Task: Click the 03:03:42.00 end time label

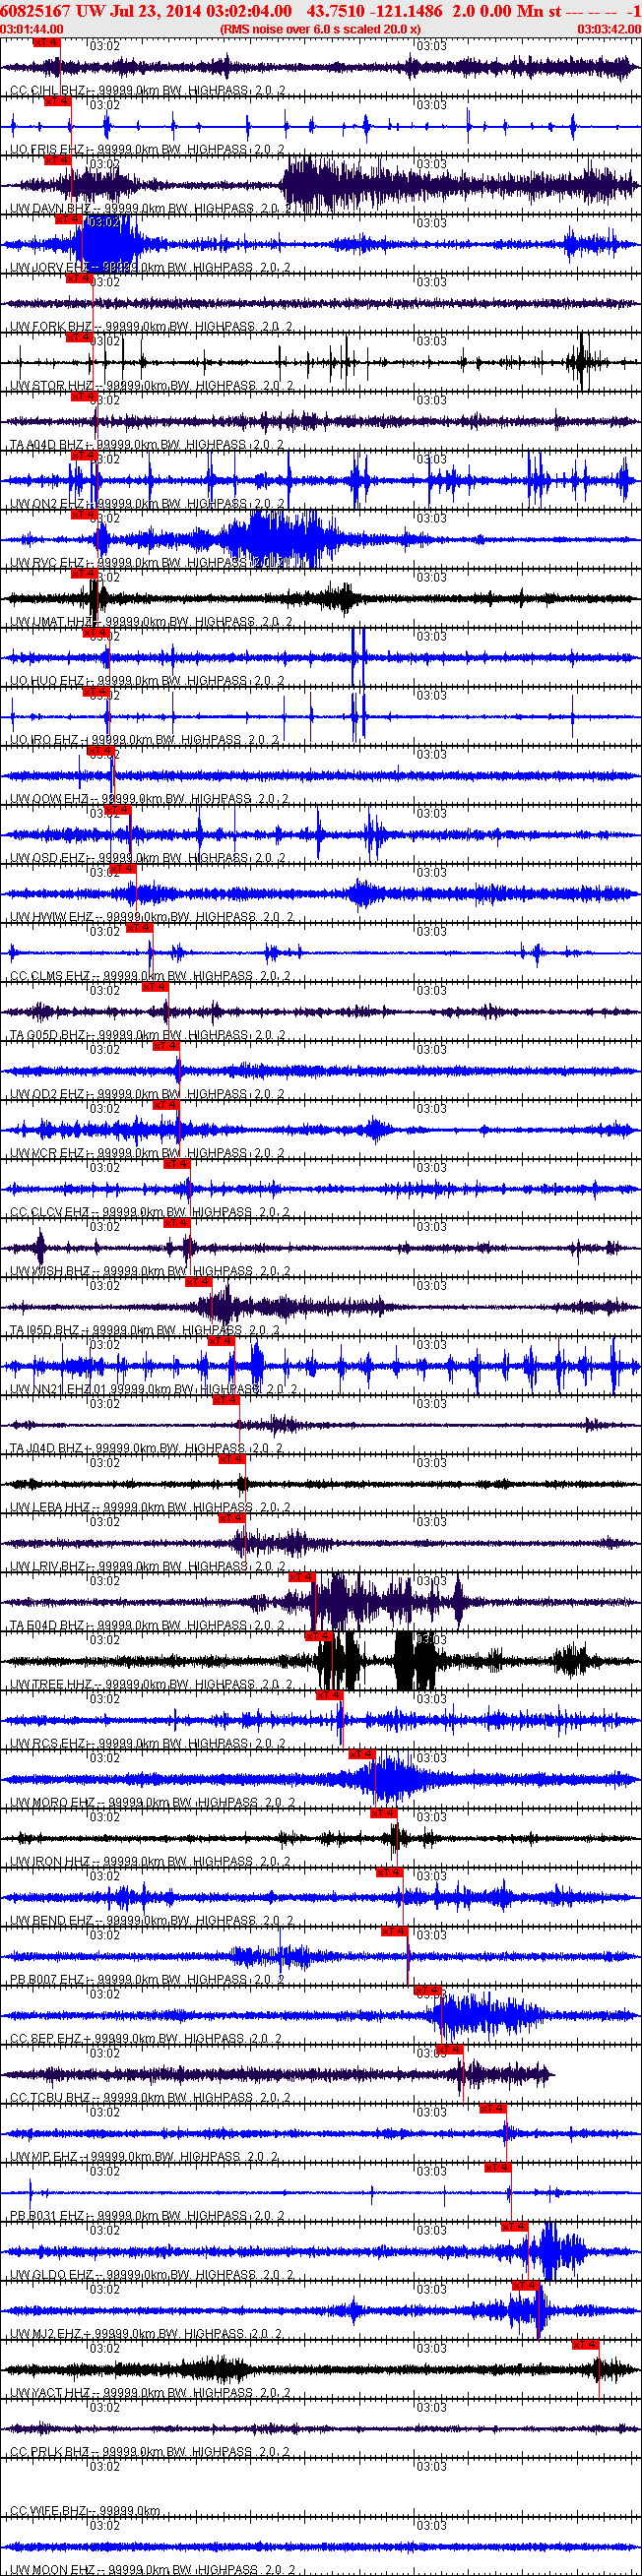Action: point(609,29)
